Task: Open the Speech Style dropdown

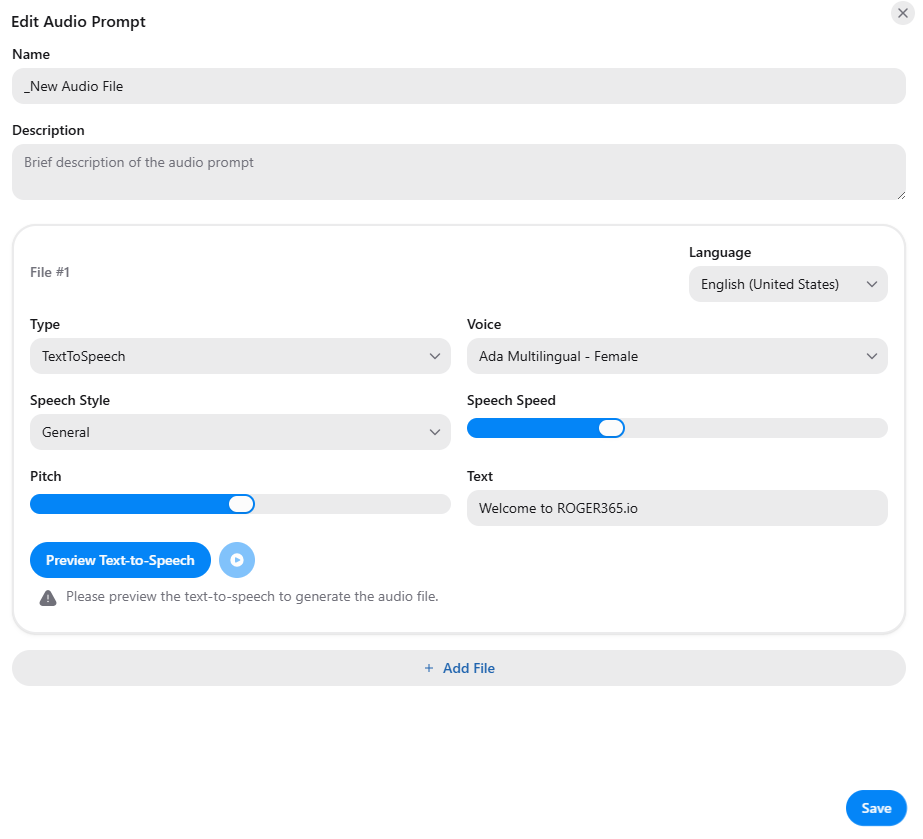Action: (240, 432)
